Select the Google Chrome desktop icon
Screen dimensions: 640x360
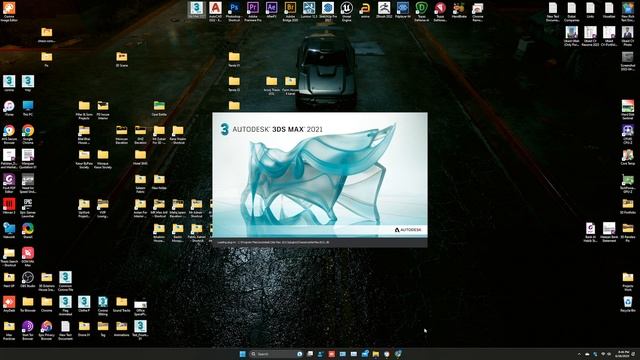pos(28,134)
